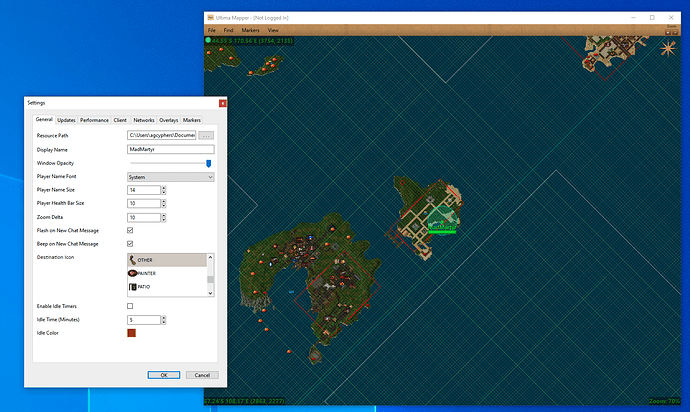
Task: Click the left zoom button under Zoom label
Action: coord(668,33)
